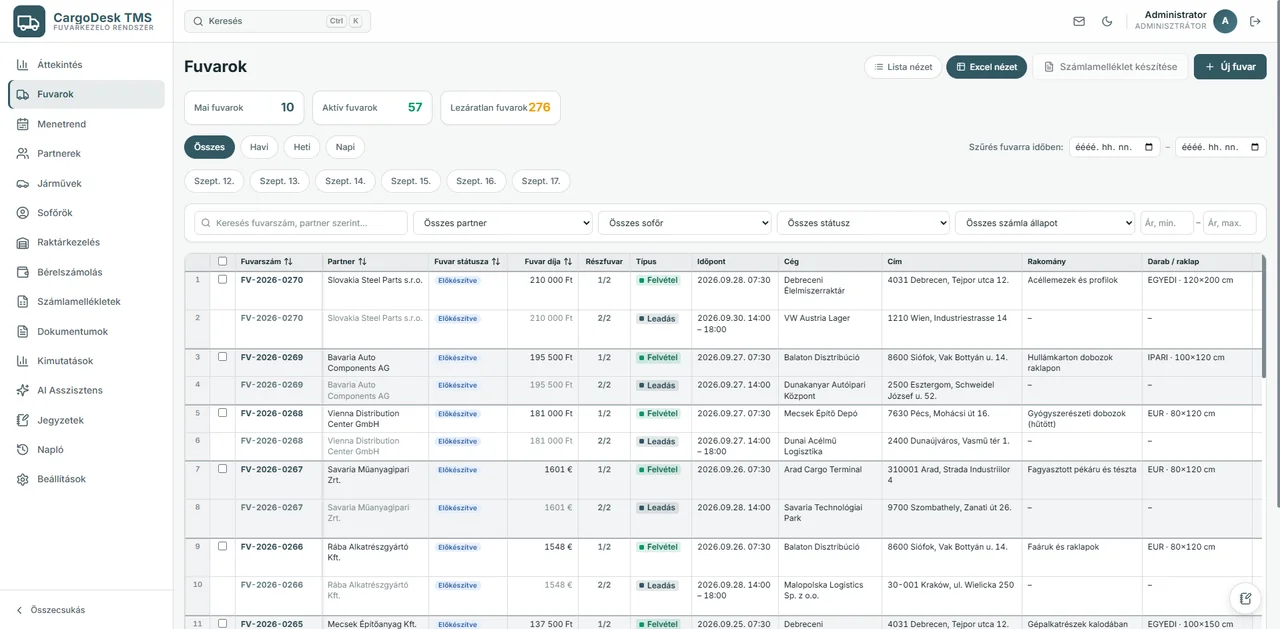Click Számlamelléklet készítése button
This screenshot has width=1280, height=629.
[x=1110, y=67]
